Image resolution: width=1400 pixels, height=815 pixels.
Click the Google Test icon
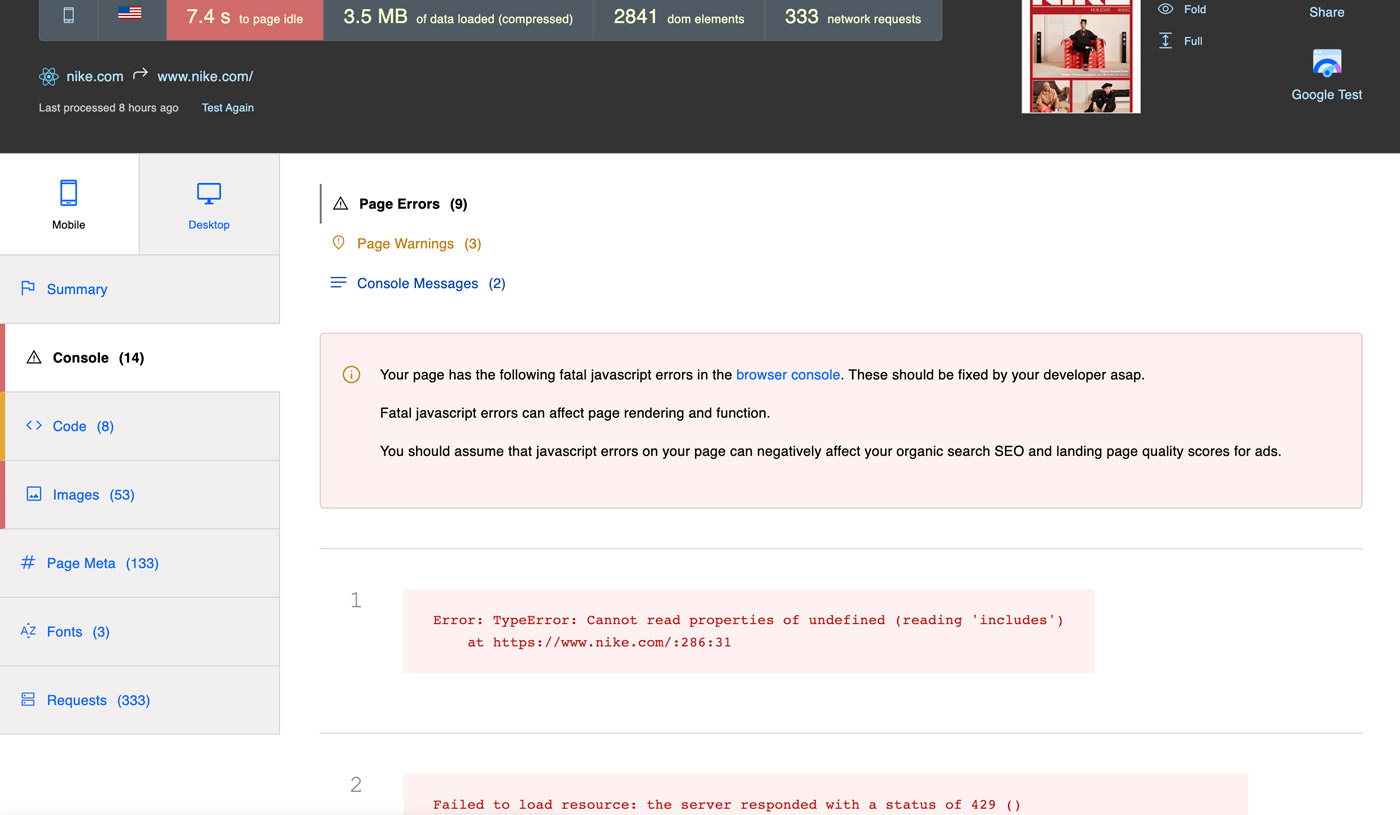1326,64
